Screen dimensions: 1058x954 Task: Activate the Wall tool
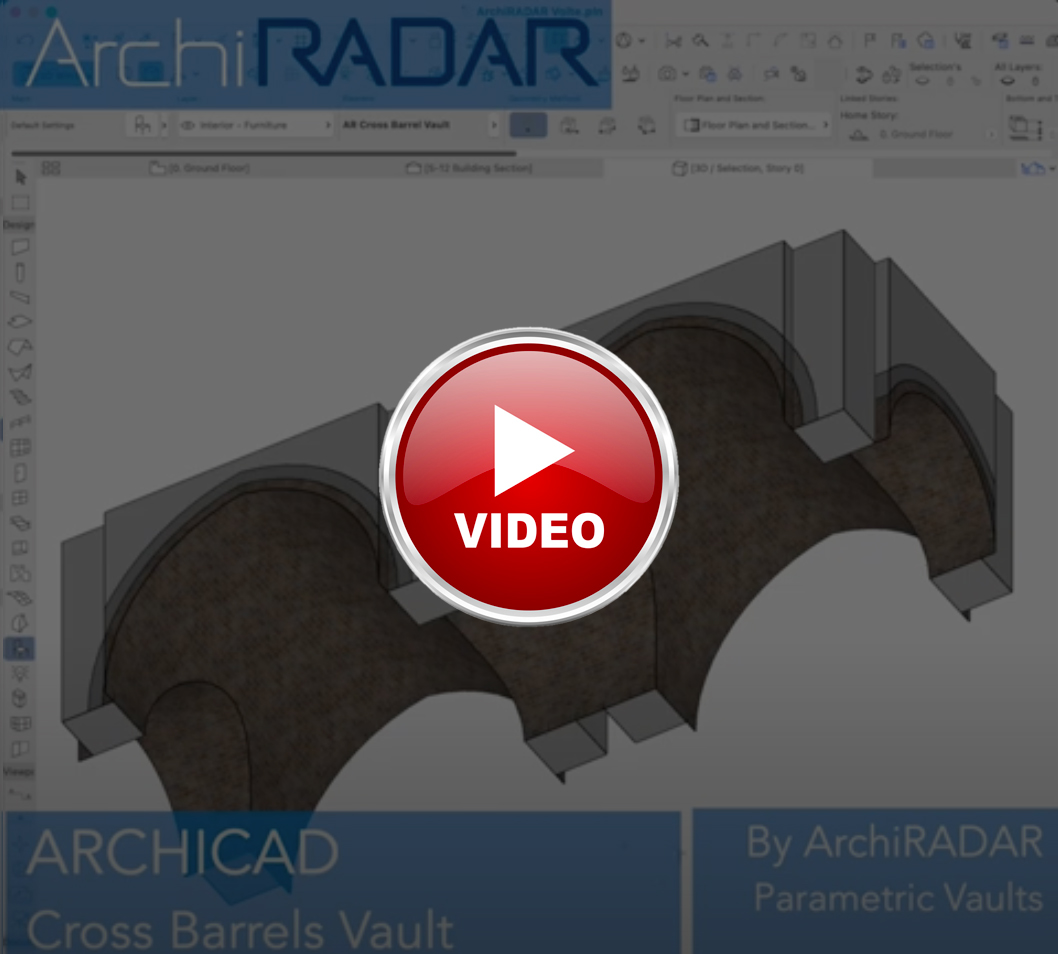(20, 247)
